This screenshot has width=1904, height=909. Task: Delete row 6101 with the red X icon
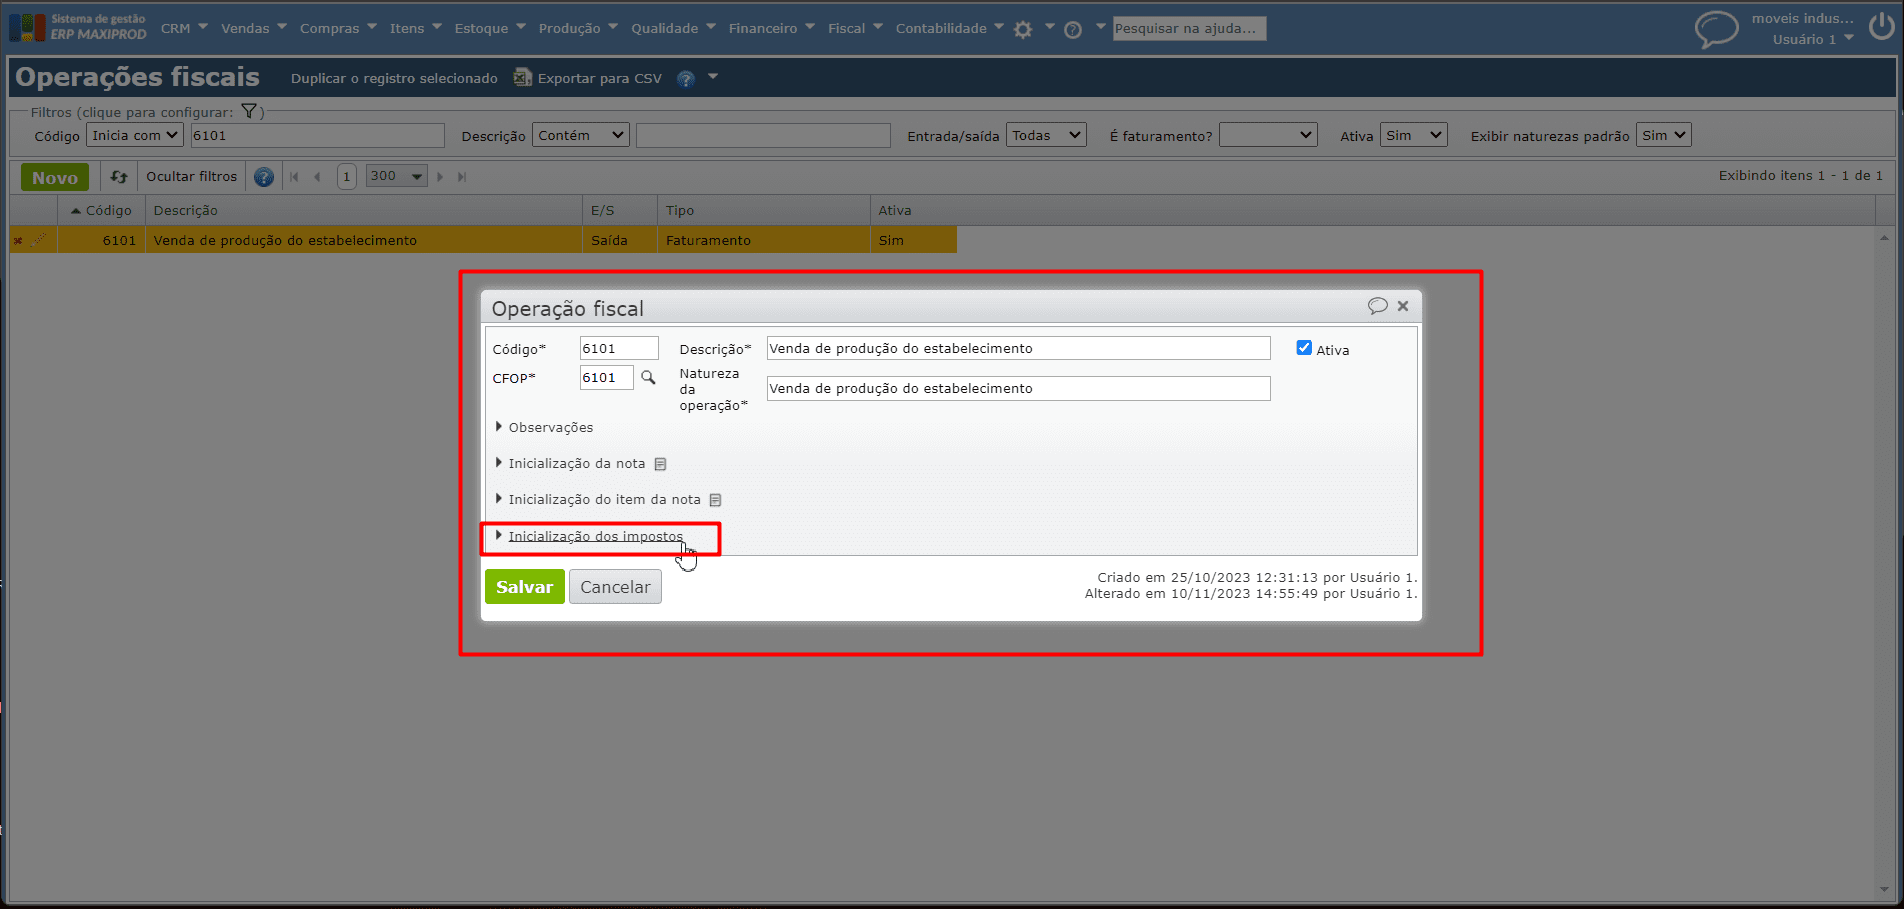point(18,240)
